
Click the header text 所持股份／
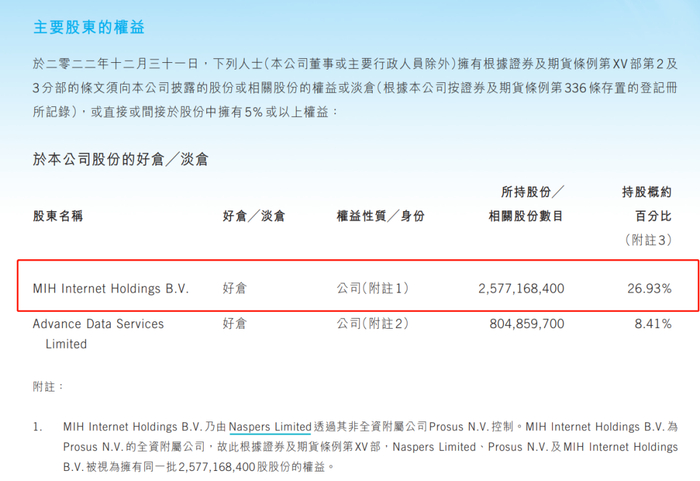(x=532, y=192)
